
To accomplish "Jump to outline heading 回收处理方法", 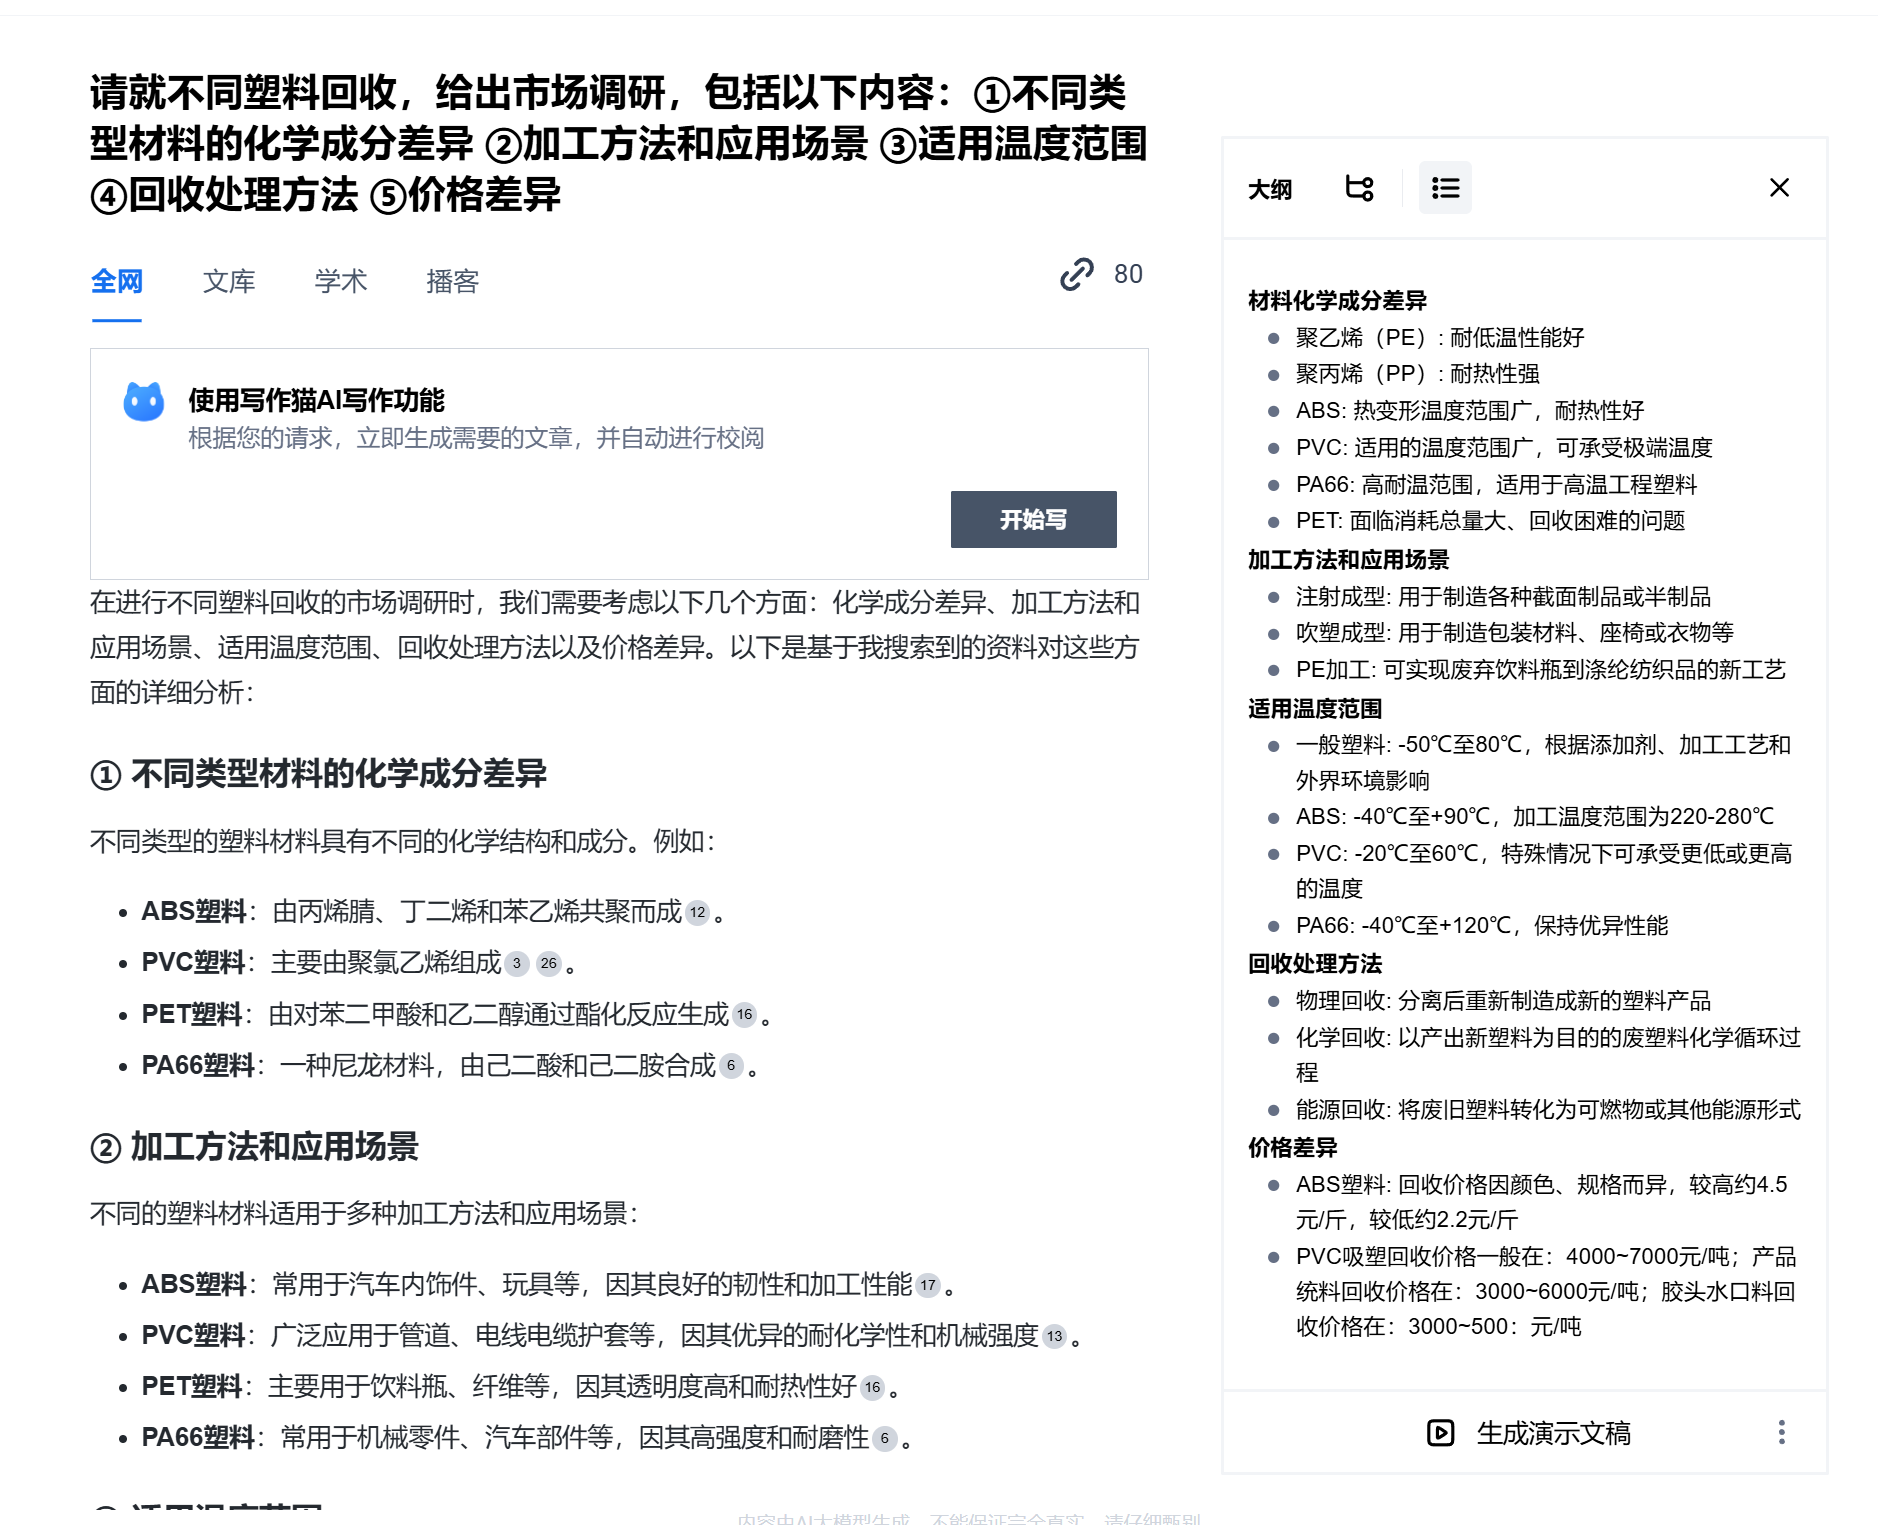I will click(x=1315, y=963).
